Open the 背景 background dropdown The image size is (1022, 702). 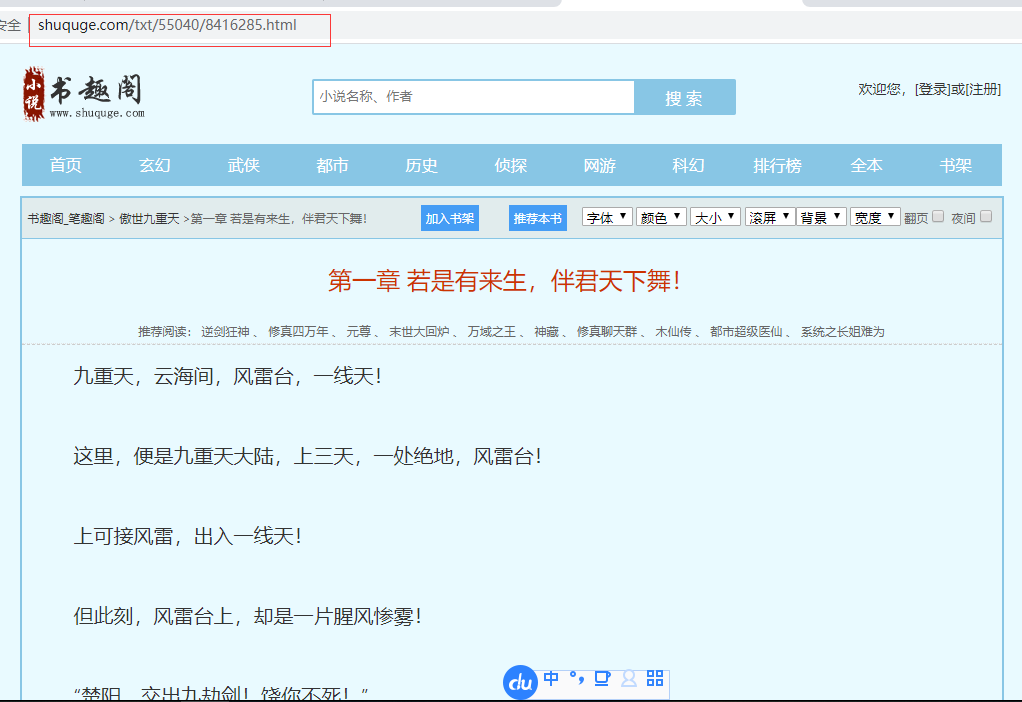pyautogui.click(x=821, y=217)
